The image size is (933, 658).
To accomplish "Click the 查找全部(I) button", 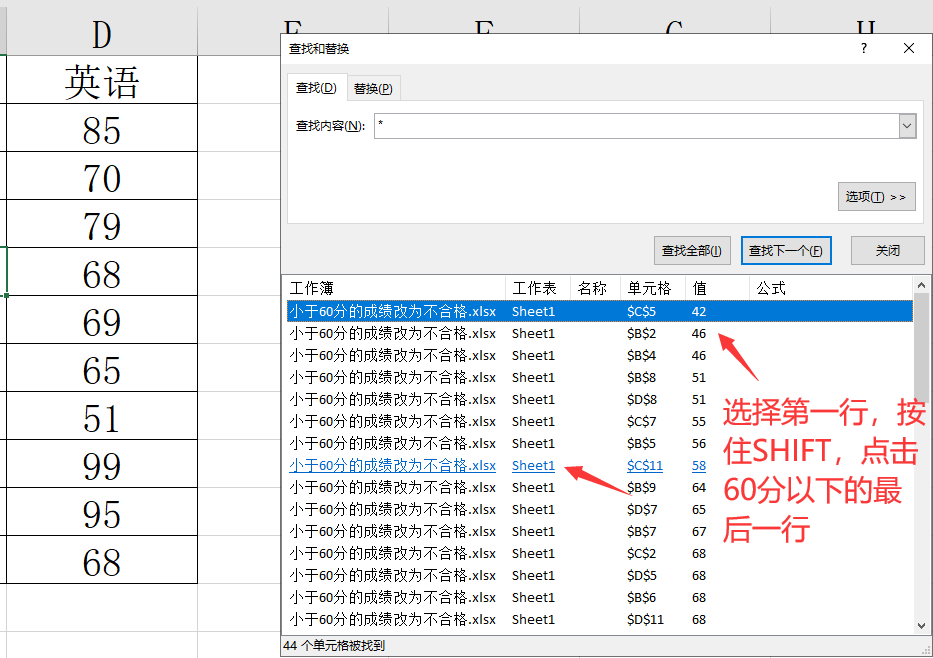I will 691,250.
